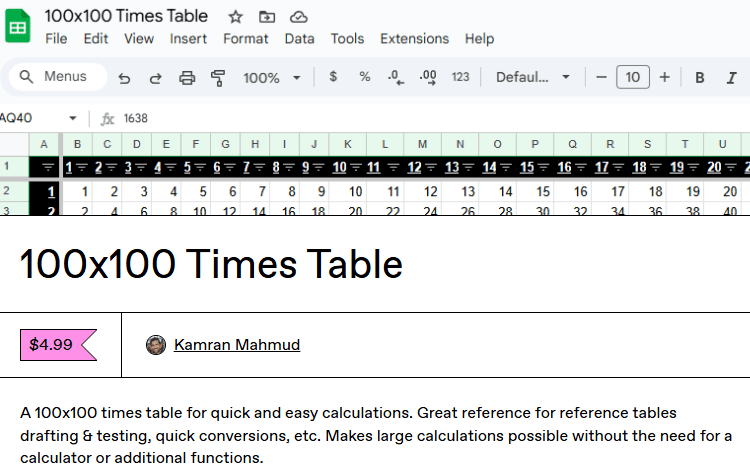Open Kamran Mahmud's profile link
The image size is (750, 473).
pos(236,345)
